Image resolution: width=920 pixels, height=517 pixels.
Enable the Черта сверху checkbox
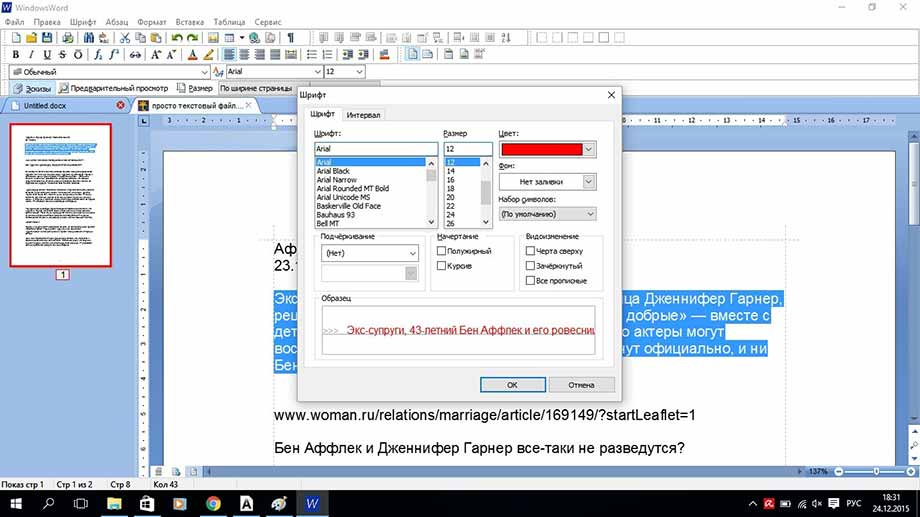click(x=530, y=251)
